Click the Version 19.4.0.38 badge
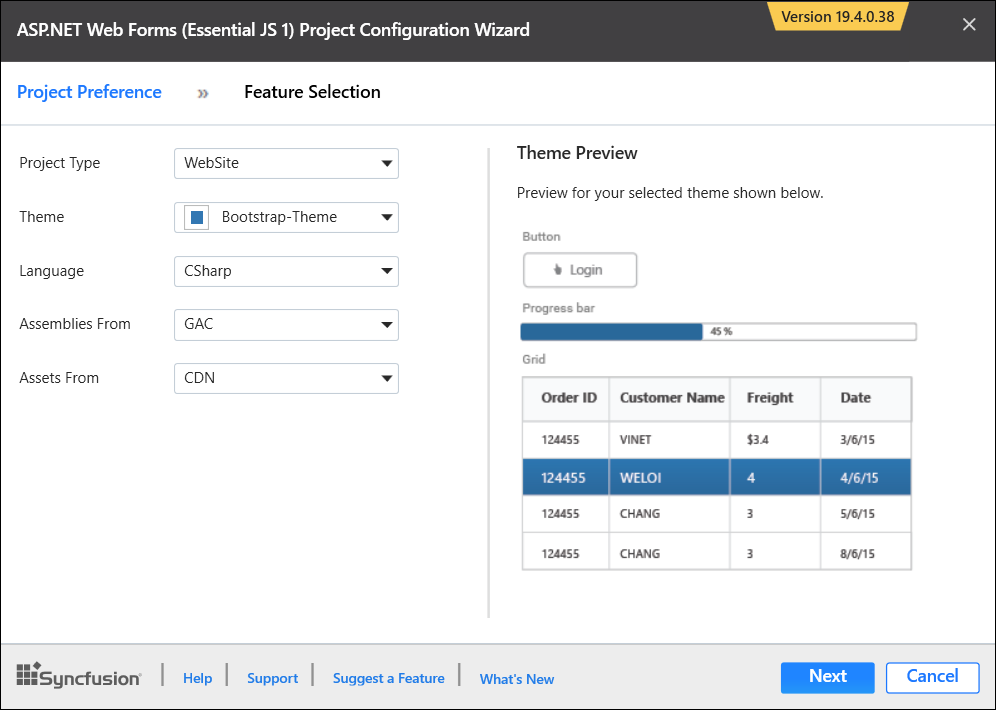 [x=838, y=17]
